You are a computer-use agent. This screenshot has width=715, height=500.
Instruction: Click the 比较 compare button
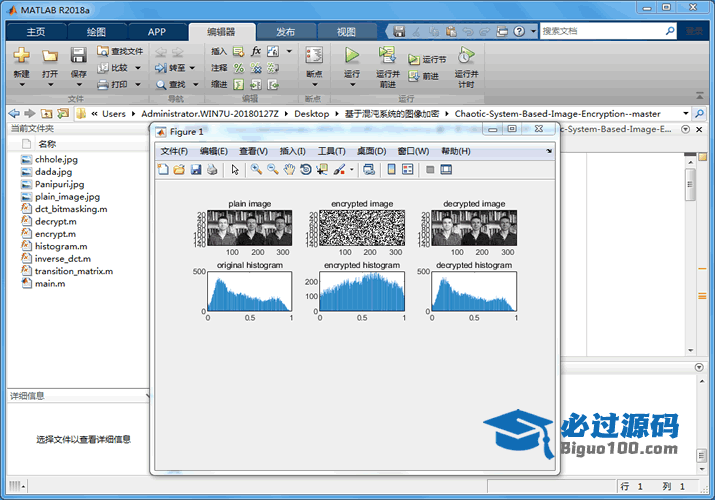coord(113,67)
